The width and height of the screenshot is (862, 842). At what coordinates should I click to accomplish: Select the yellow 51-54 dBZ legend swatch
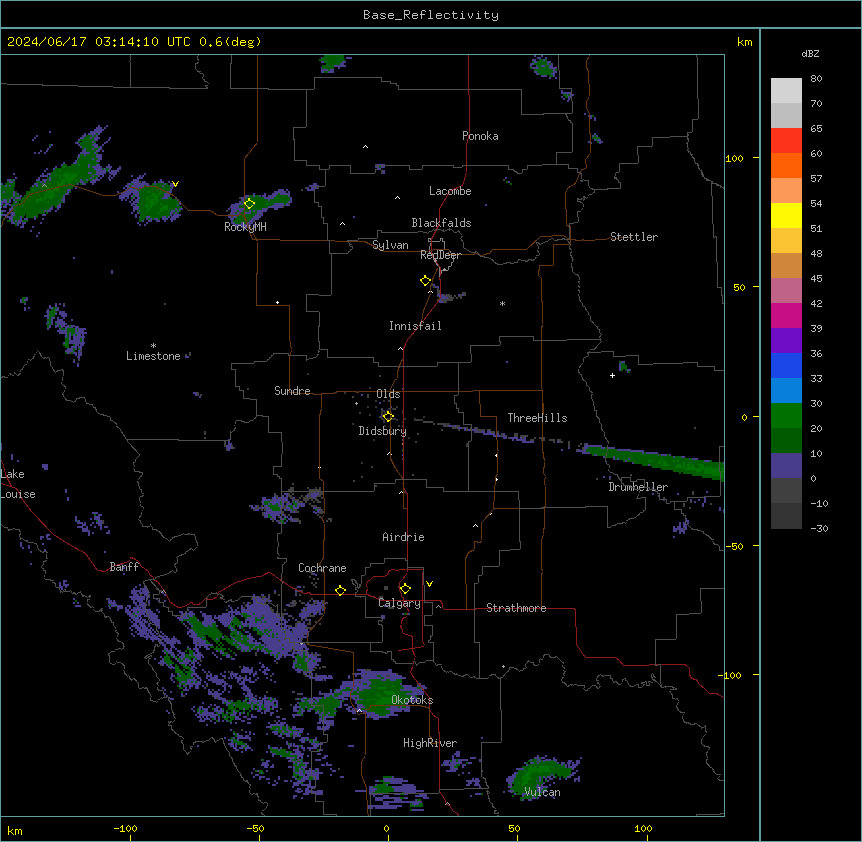point(786,215)
